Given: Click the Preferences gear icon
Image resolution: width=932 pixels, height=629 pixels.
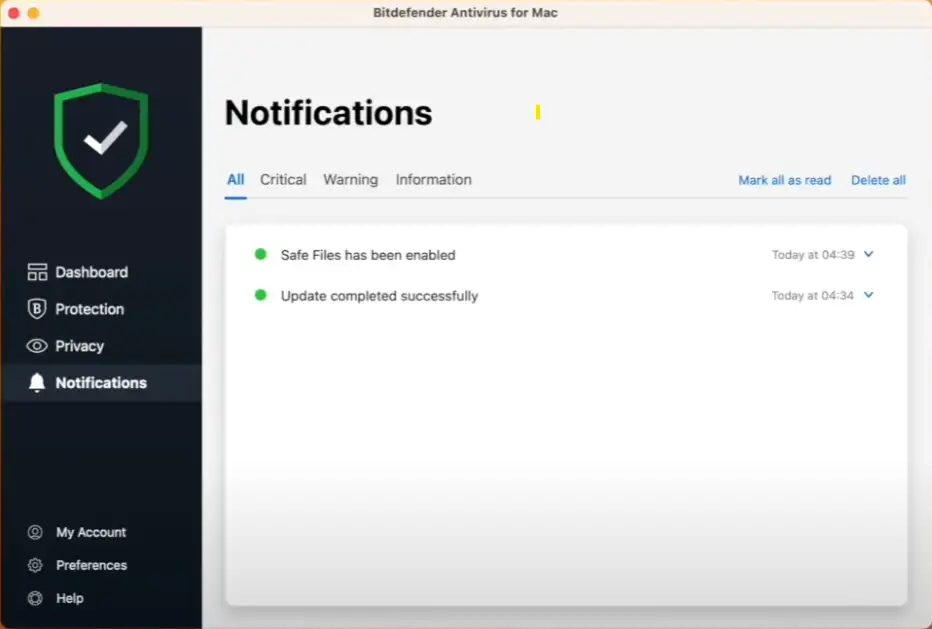Looking at the screenshot, I should (36, 565).
